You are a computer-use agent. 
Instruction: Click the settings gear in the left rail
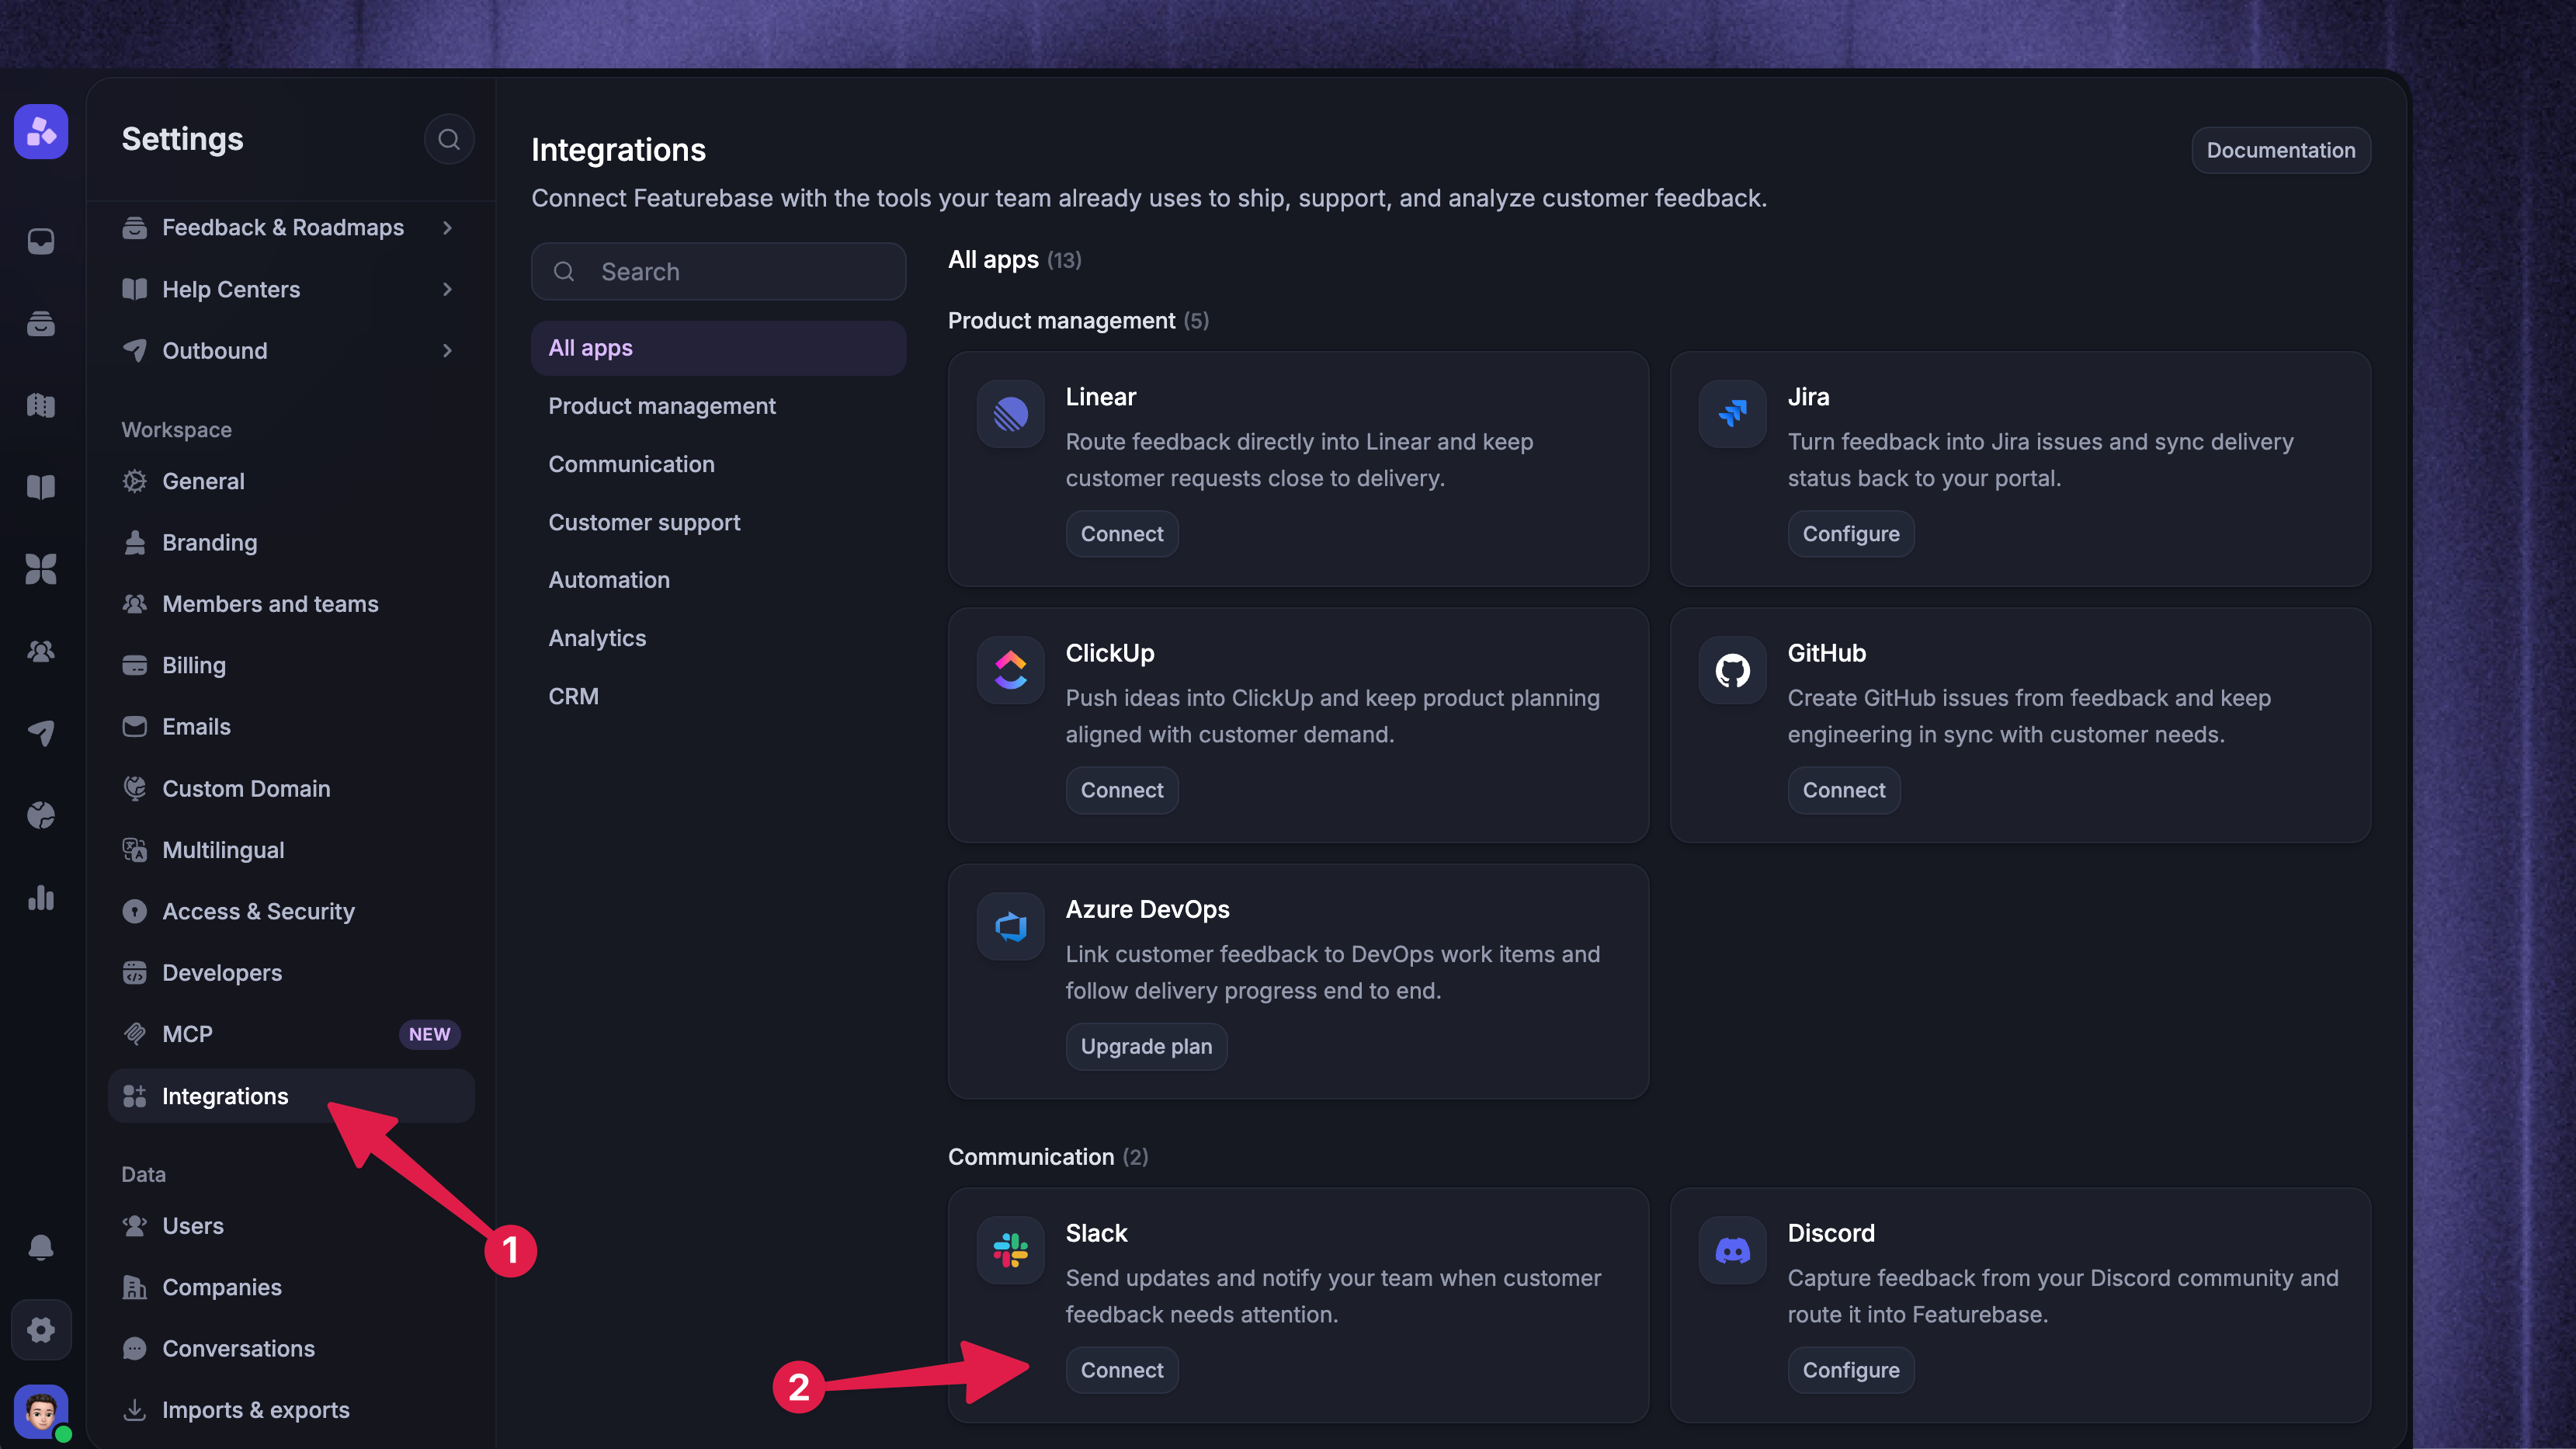[x=41, y=1329]
